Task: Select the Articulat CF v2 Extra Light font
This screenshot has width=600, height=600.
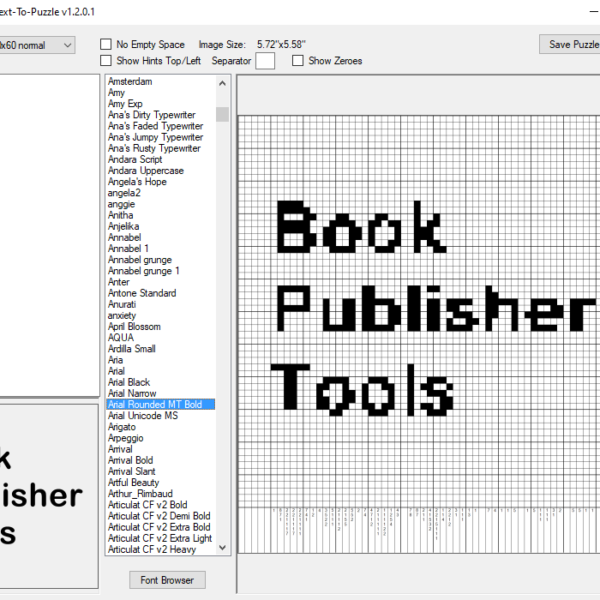Action: tap(161, 538)
